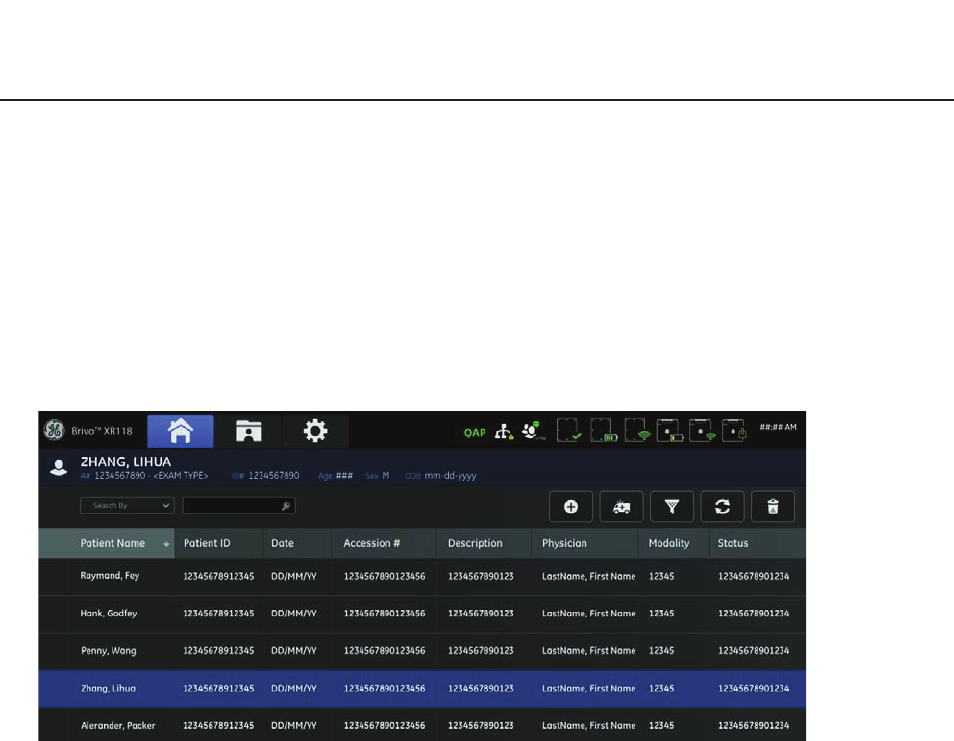Open the remote support chat icon
This screenshot has height=741, width=954.
point(533,430)
